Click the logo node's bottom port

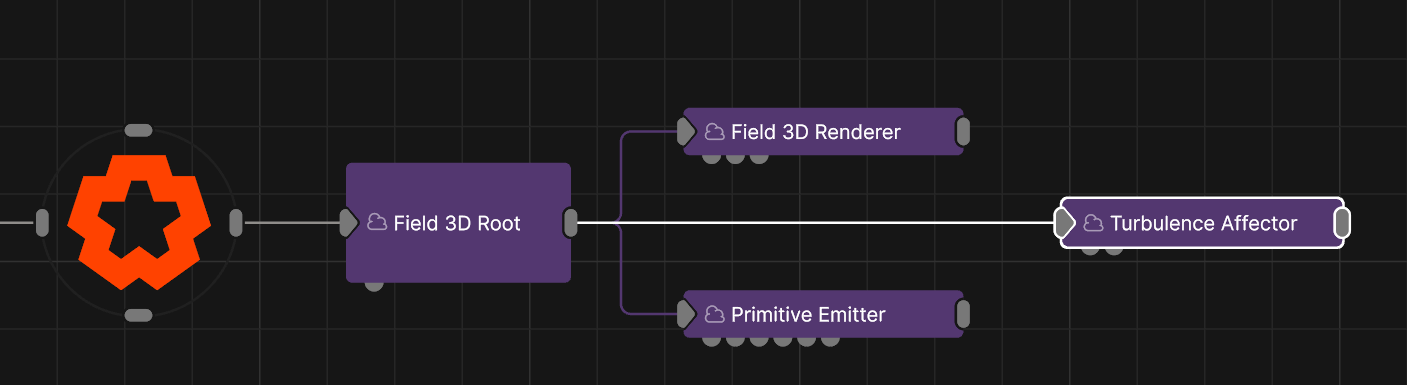139,315
